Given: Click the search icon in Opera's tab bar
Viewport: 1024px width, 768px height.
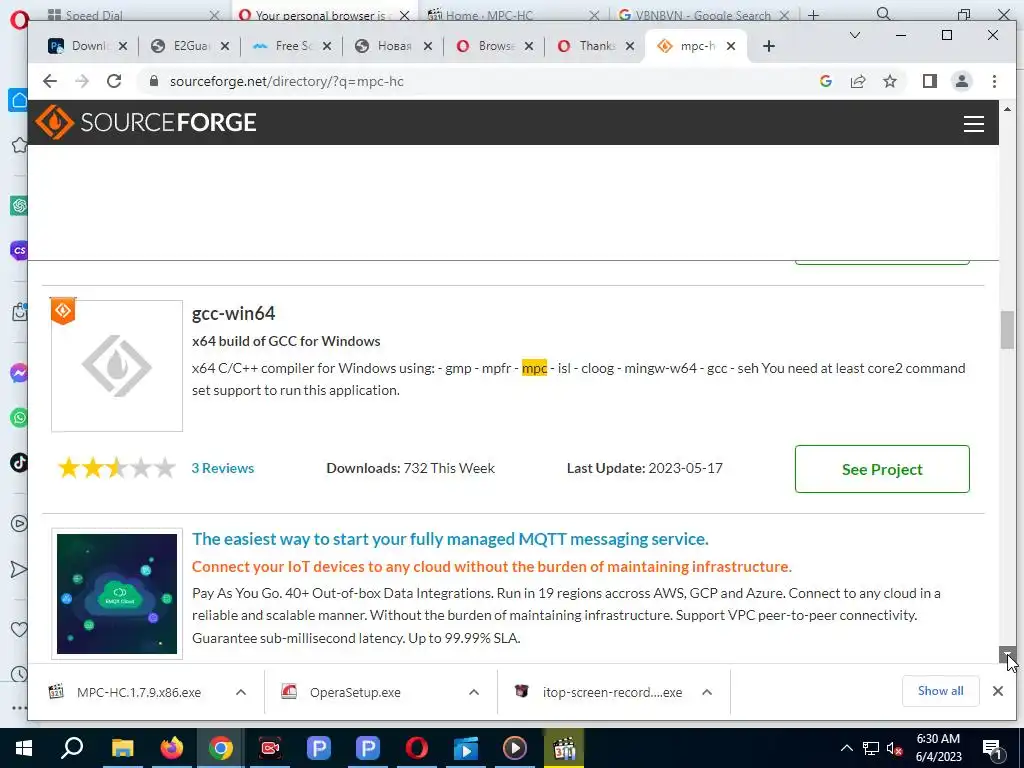Looking at the screenshot, I should (x=884, y=14).
